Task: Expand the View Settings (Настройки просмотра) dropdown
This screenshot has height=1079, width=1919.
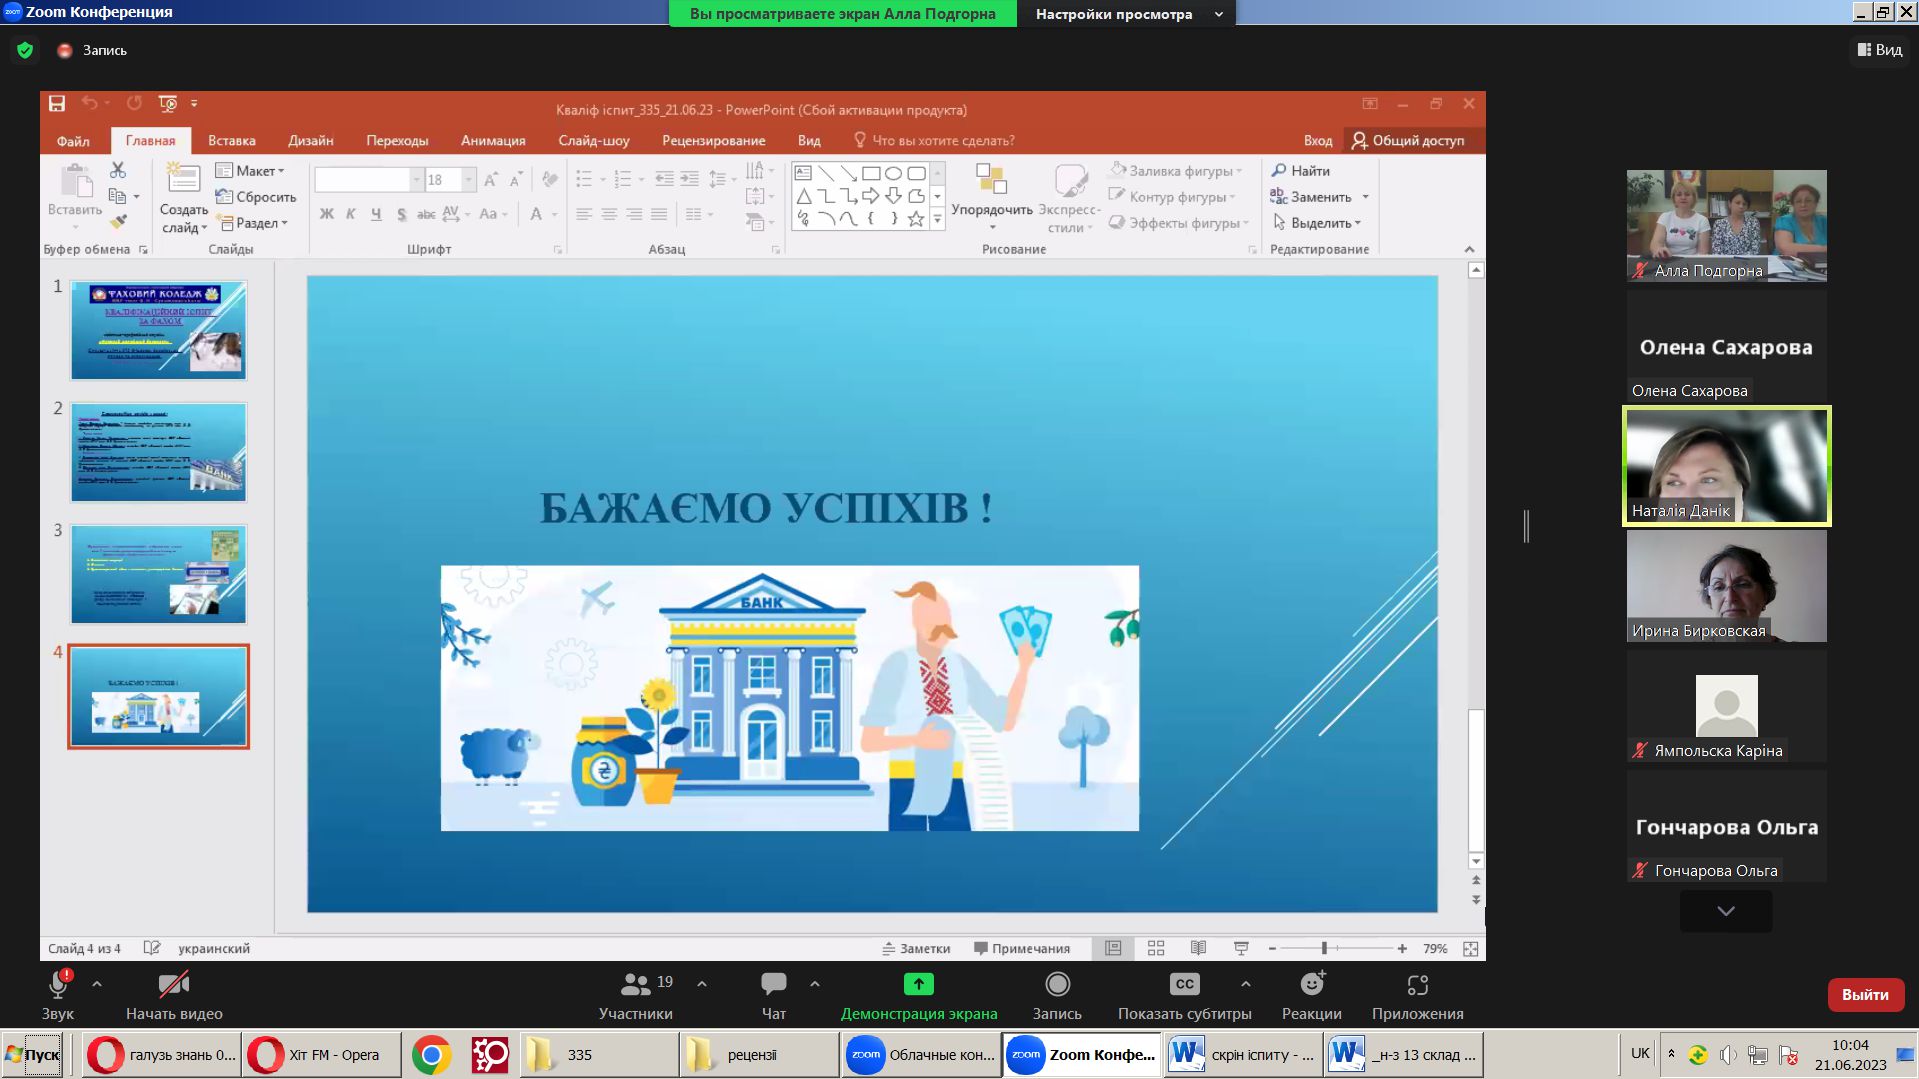Action: click(x=1218, y=14)
